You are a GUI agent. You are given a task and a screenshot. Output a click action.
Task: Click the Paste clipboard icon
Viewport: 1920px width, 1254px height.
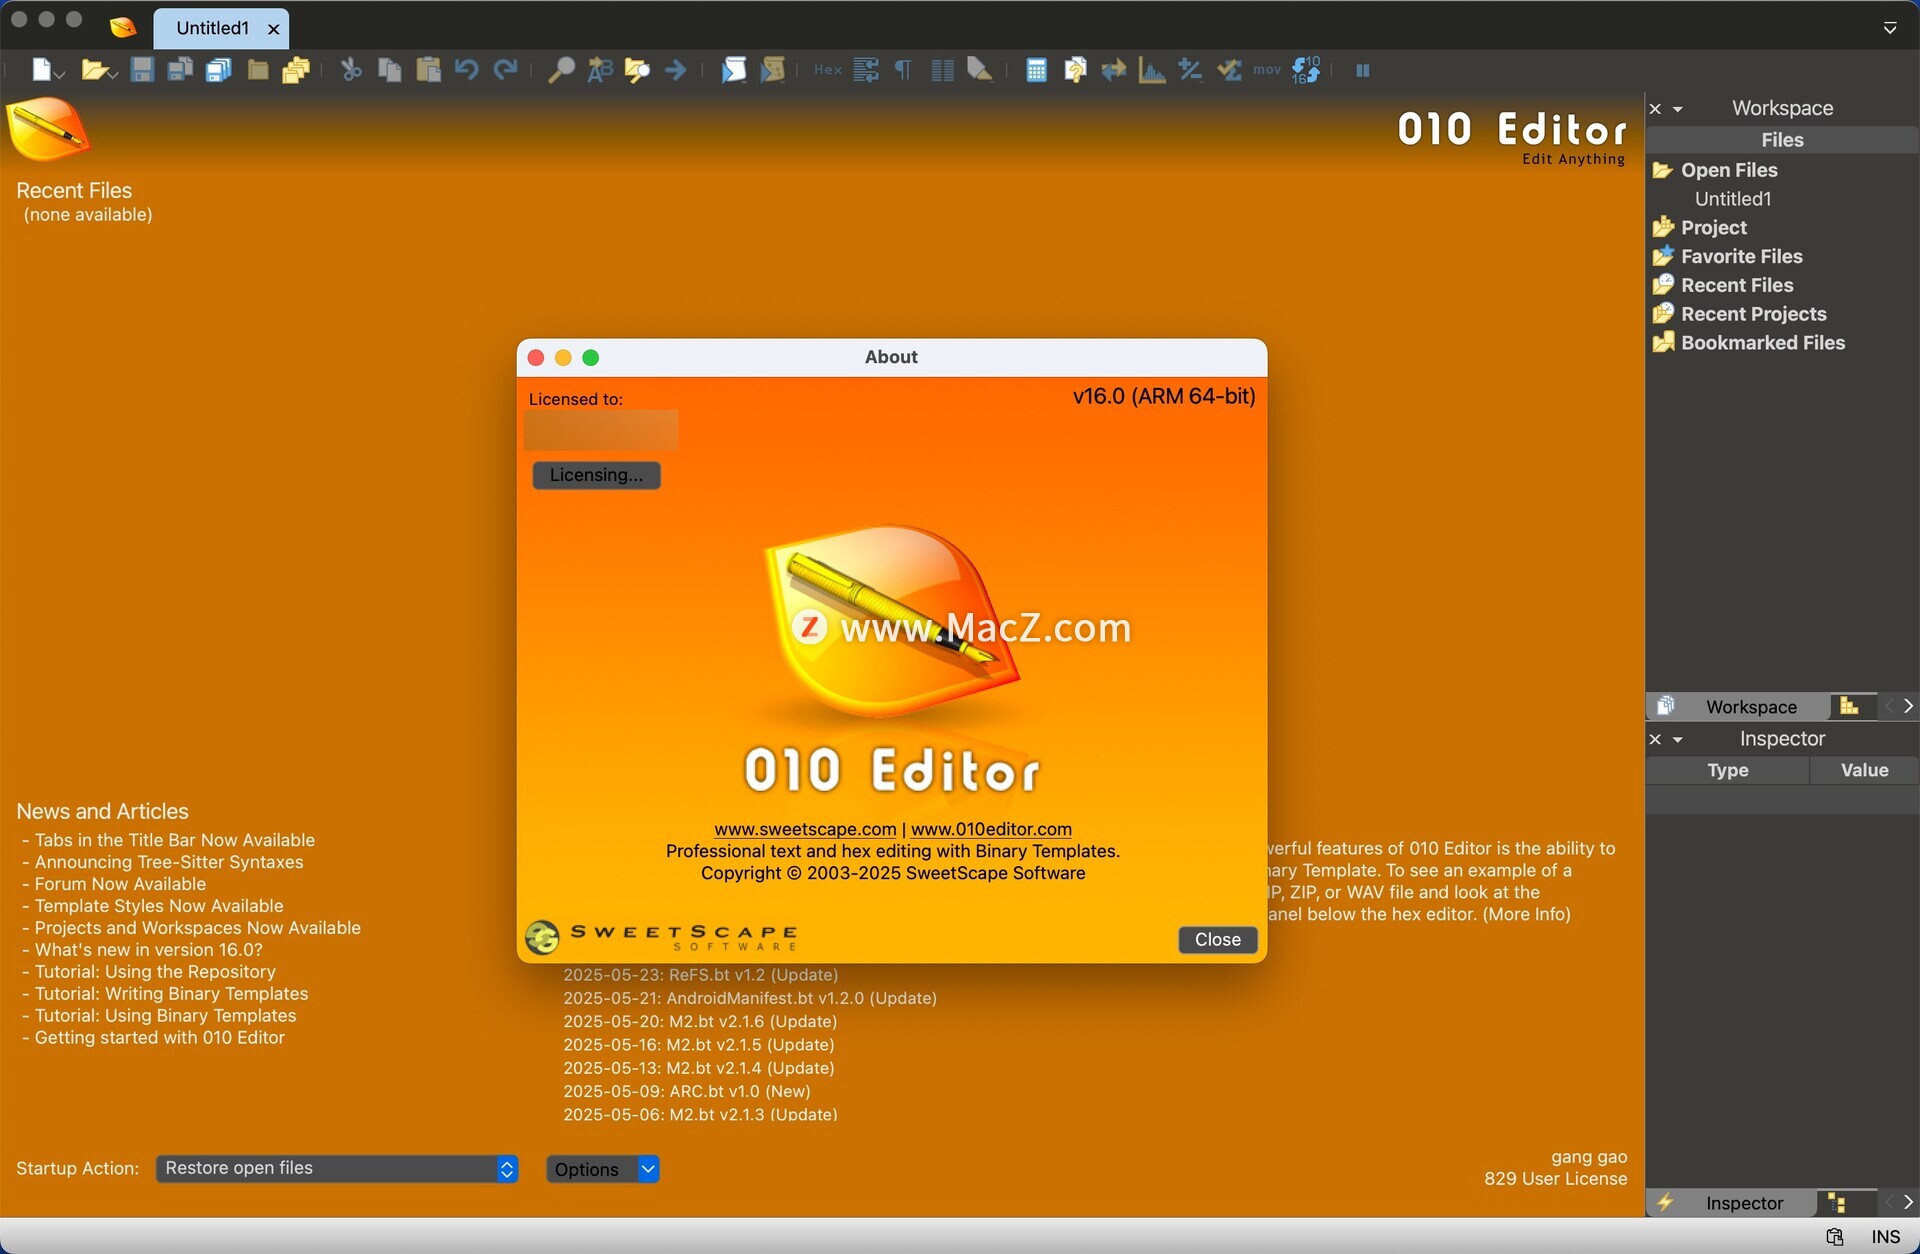(x=428, y=70)
